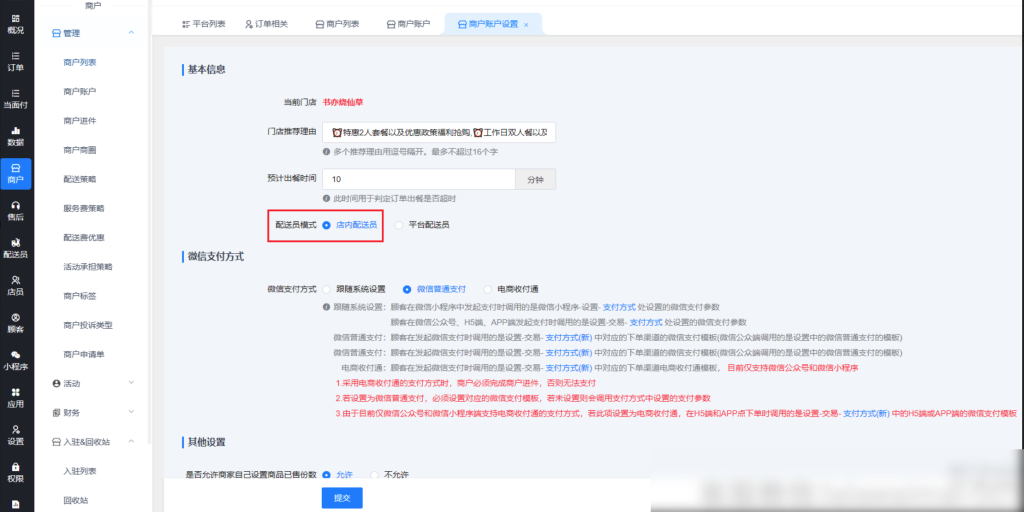Click the 顾客 customer icon

pyautogui.click(x=16, y=317)
